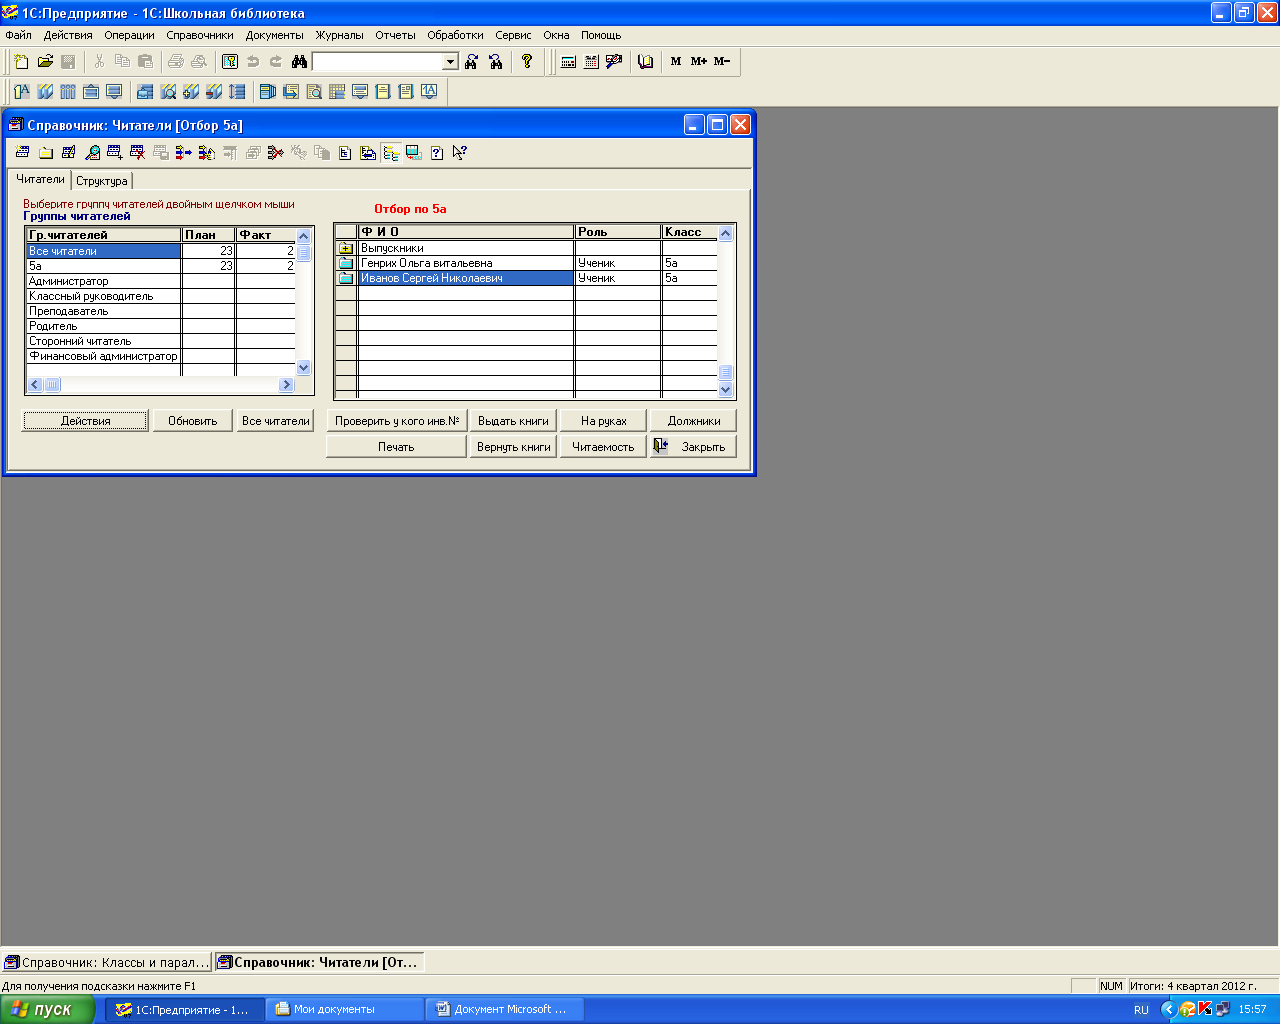Select the Иванов Сергей Николаевич row
The height and width of the screenshot is (1024, 1280).
point(526,278)
